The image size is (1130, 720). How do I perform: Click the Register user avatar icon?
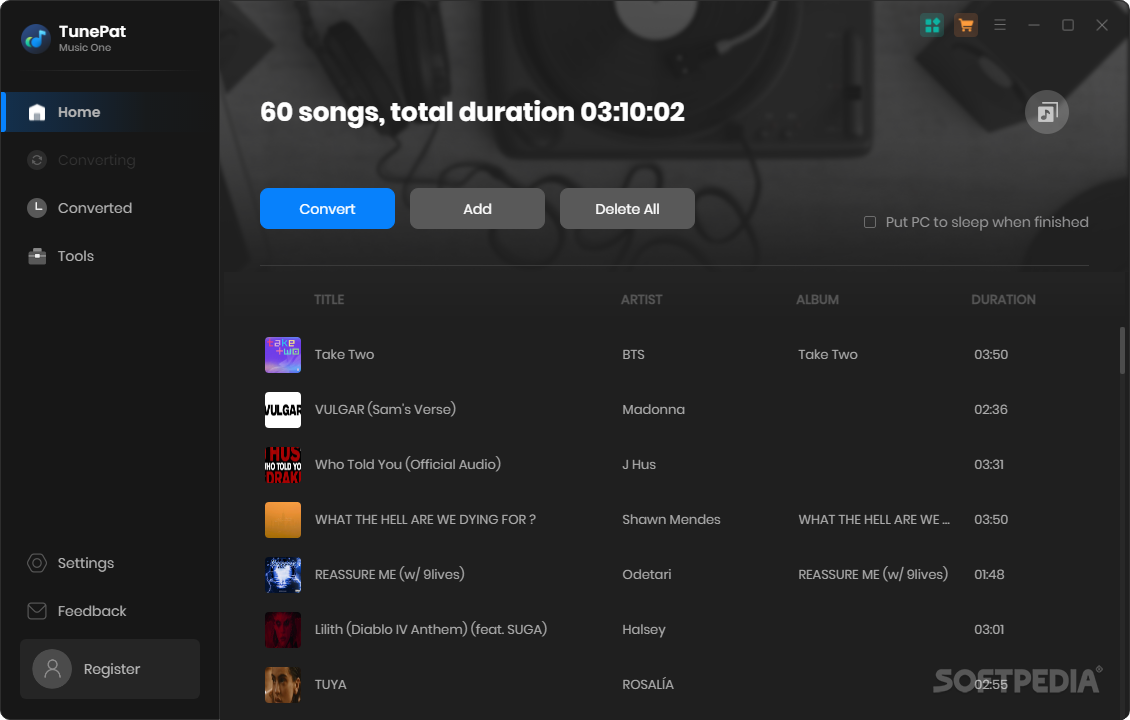click(x=52, y=669)
